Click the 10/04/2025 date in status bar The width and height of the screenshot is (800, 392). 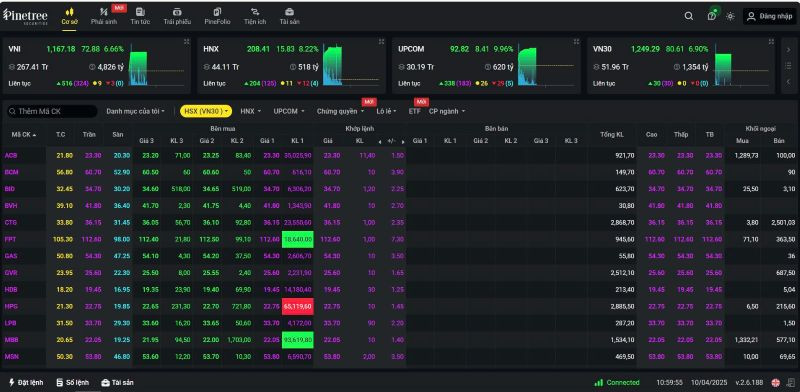coord(710,382)
